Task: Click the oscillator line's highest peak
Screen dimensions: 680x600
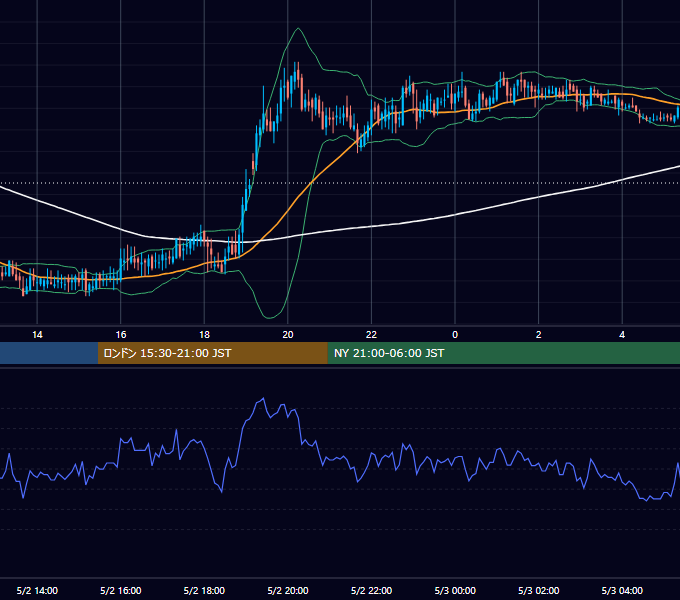Action: (263, 398)
